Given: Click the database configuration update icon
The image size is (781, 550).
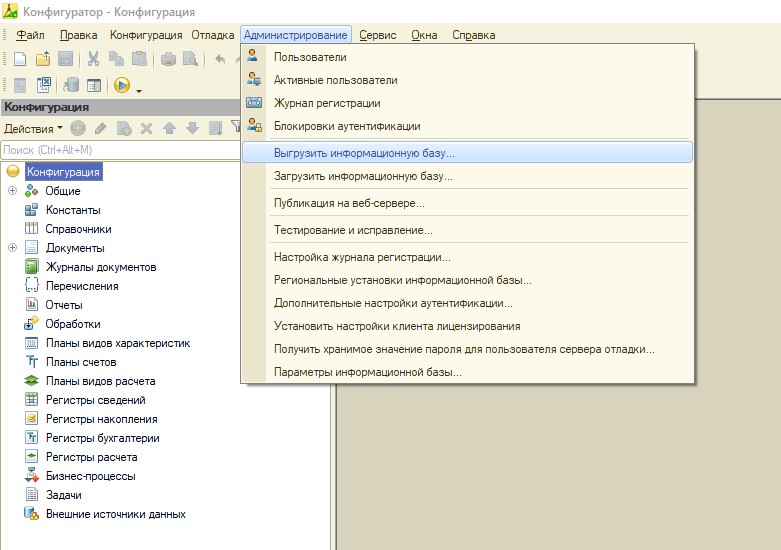Looking at the screenshot, I should pos(69,86).
